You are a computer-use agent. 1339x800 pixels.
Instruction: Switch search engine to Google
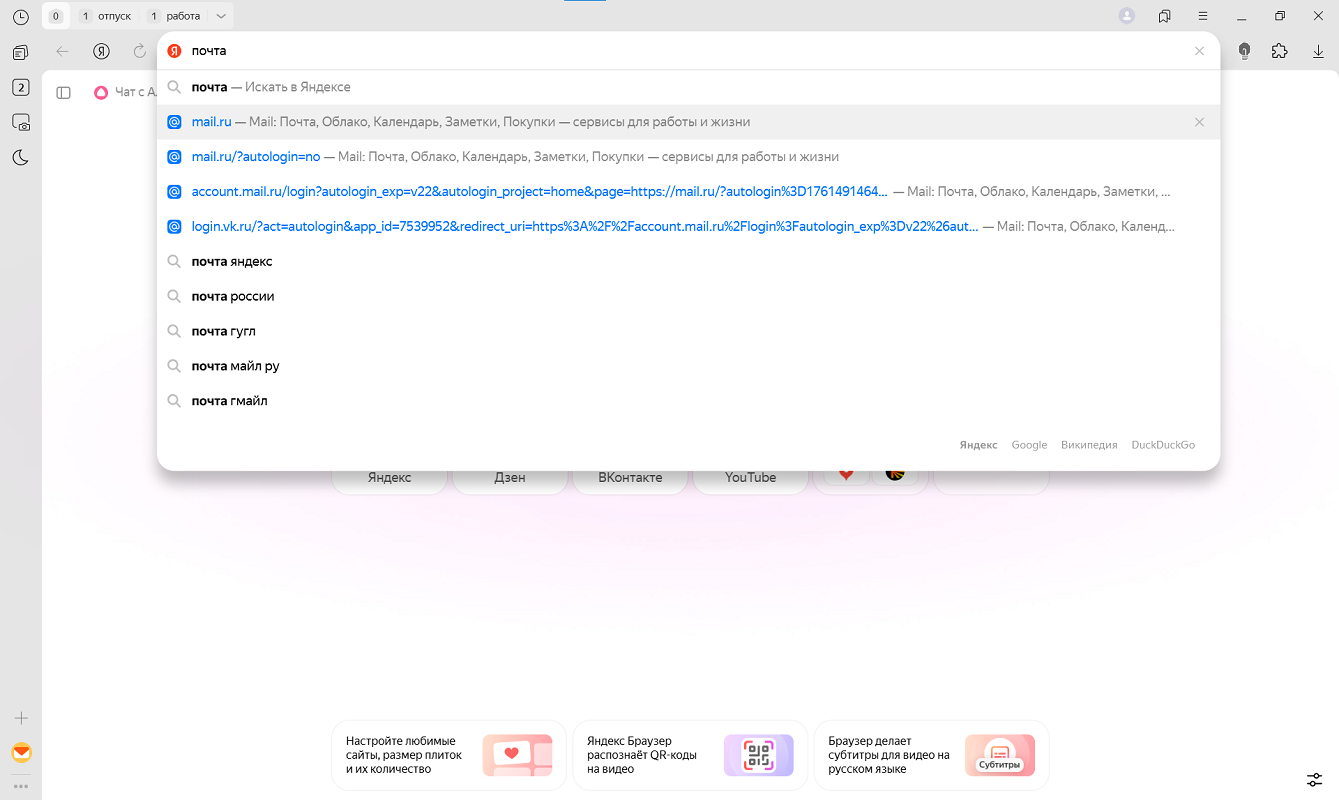point(1029,445)
